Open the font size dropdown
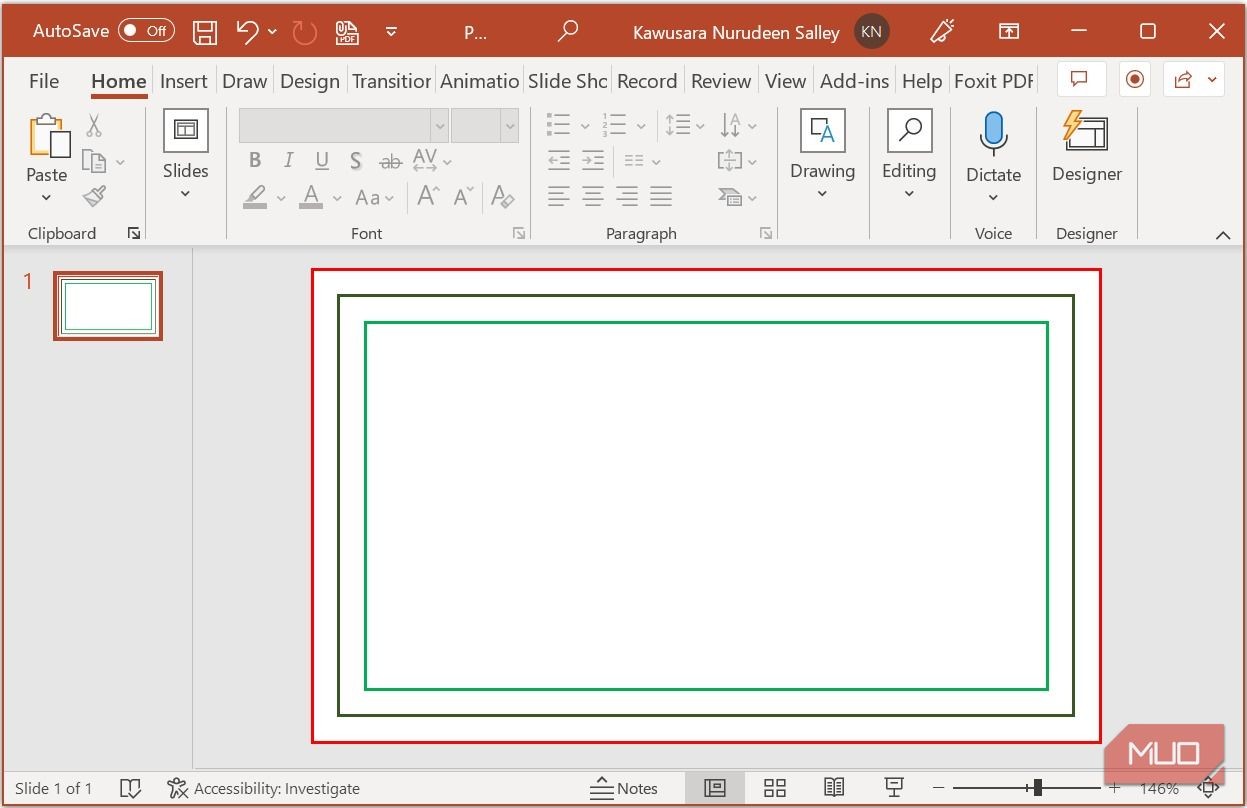 pos(510,126)
